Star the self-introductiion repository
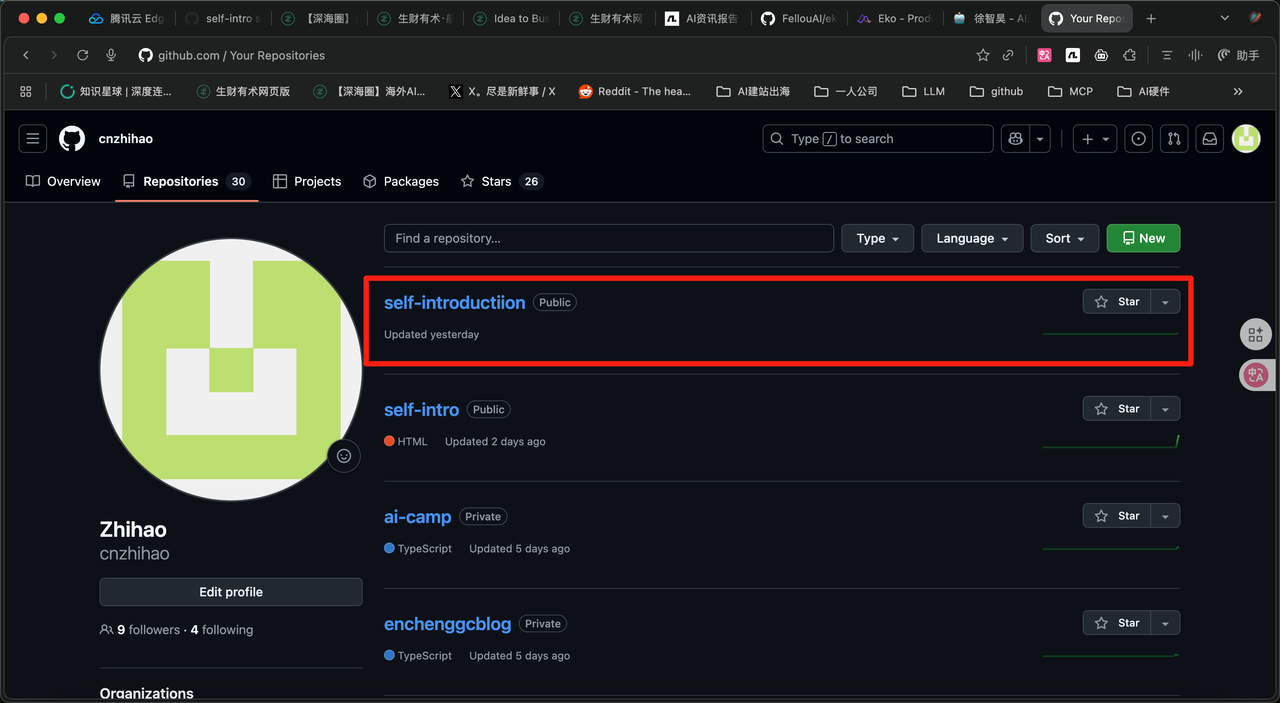This screenshot has width=1280, height=703. (1117, 302)
